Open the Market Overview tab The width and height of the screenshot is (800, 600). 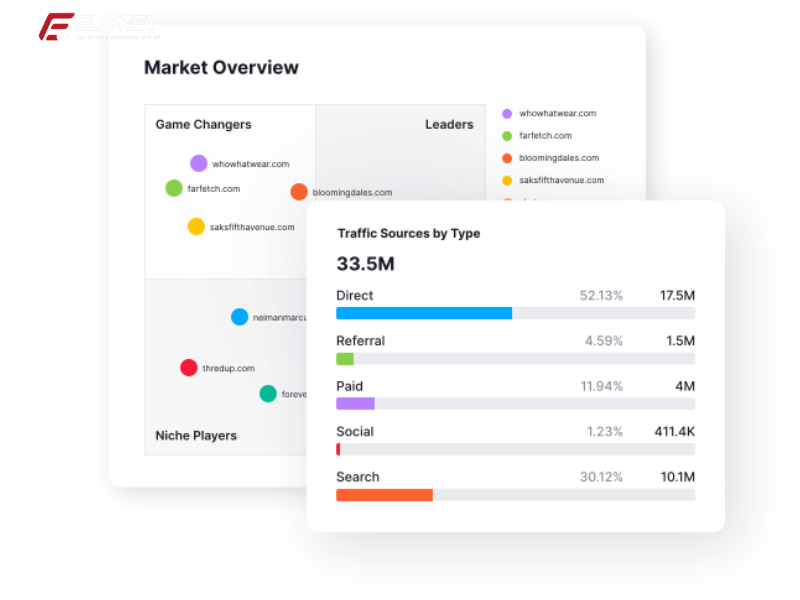[x=221, y=67]
